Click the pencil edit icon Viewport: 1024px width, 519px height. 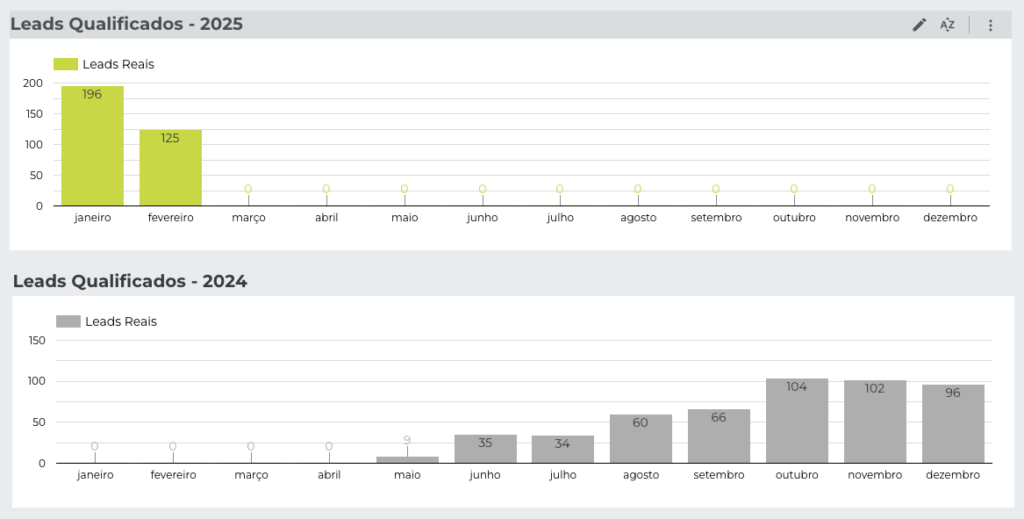coord(919,25)
